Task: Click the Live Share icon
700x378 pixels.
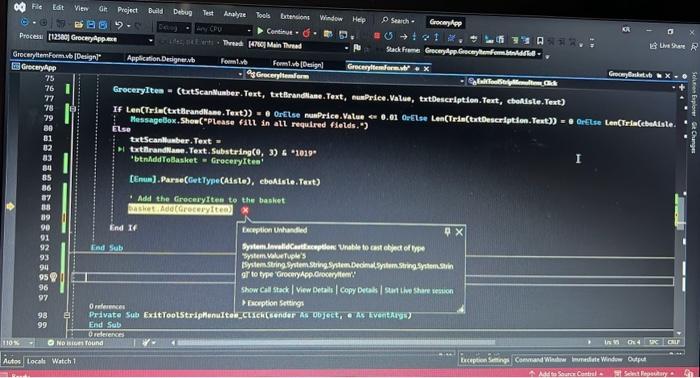Action: [x=654, y=46]
